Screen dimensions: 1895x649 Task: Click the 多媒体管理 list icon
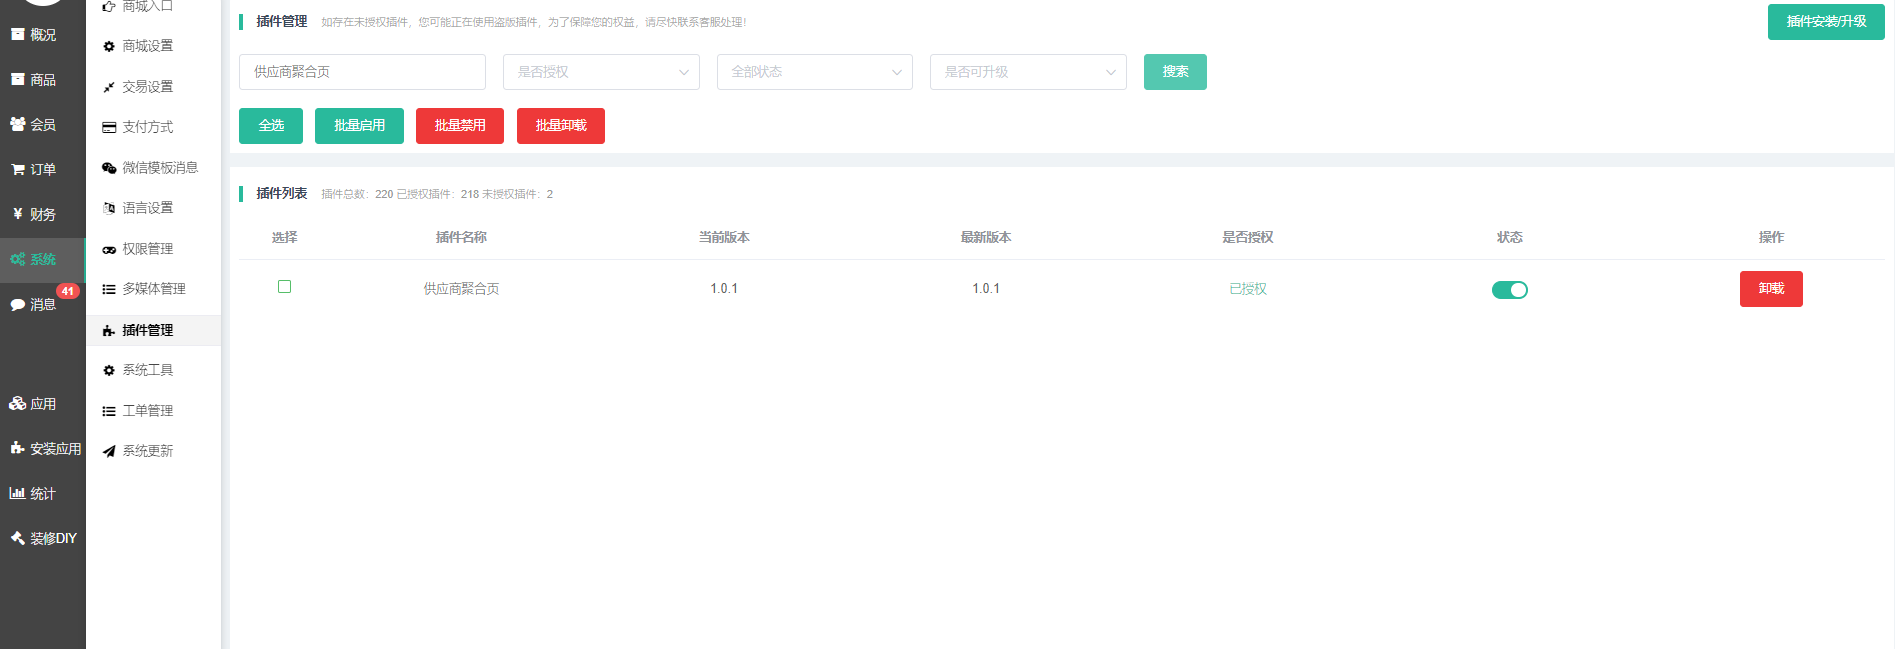tap(109, 289)
